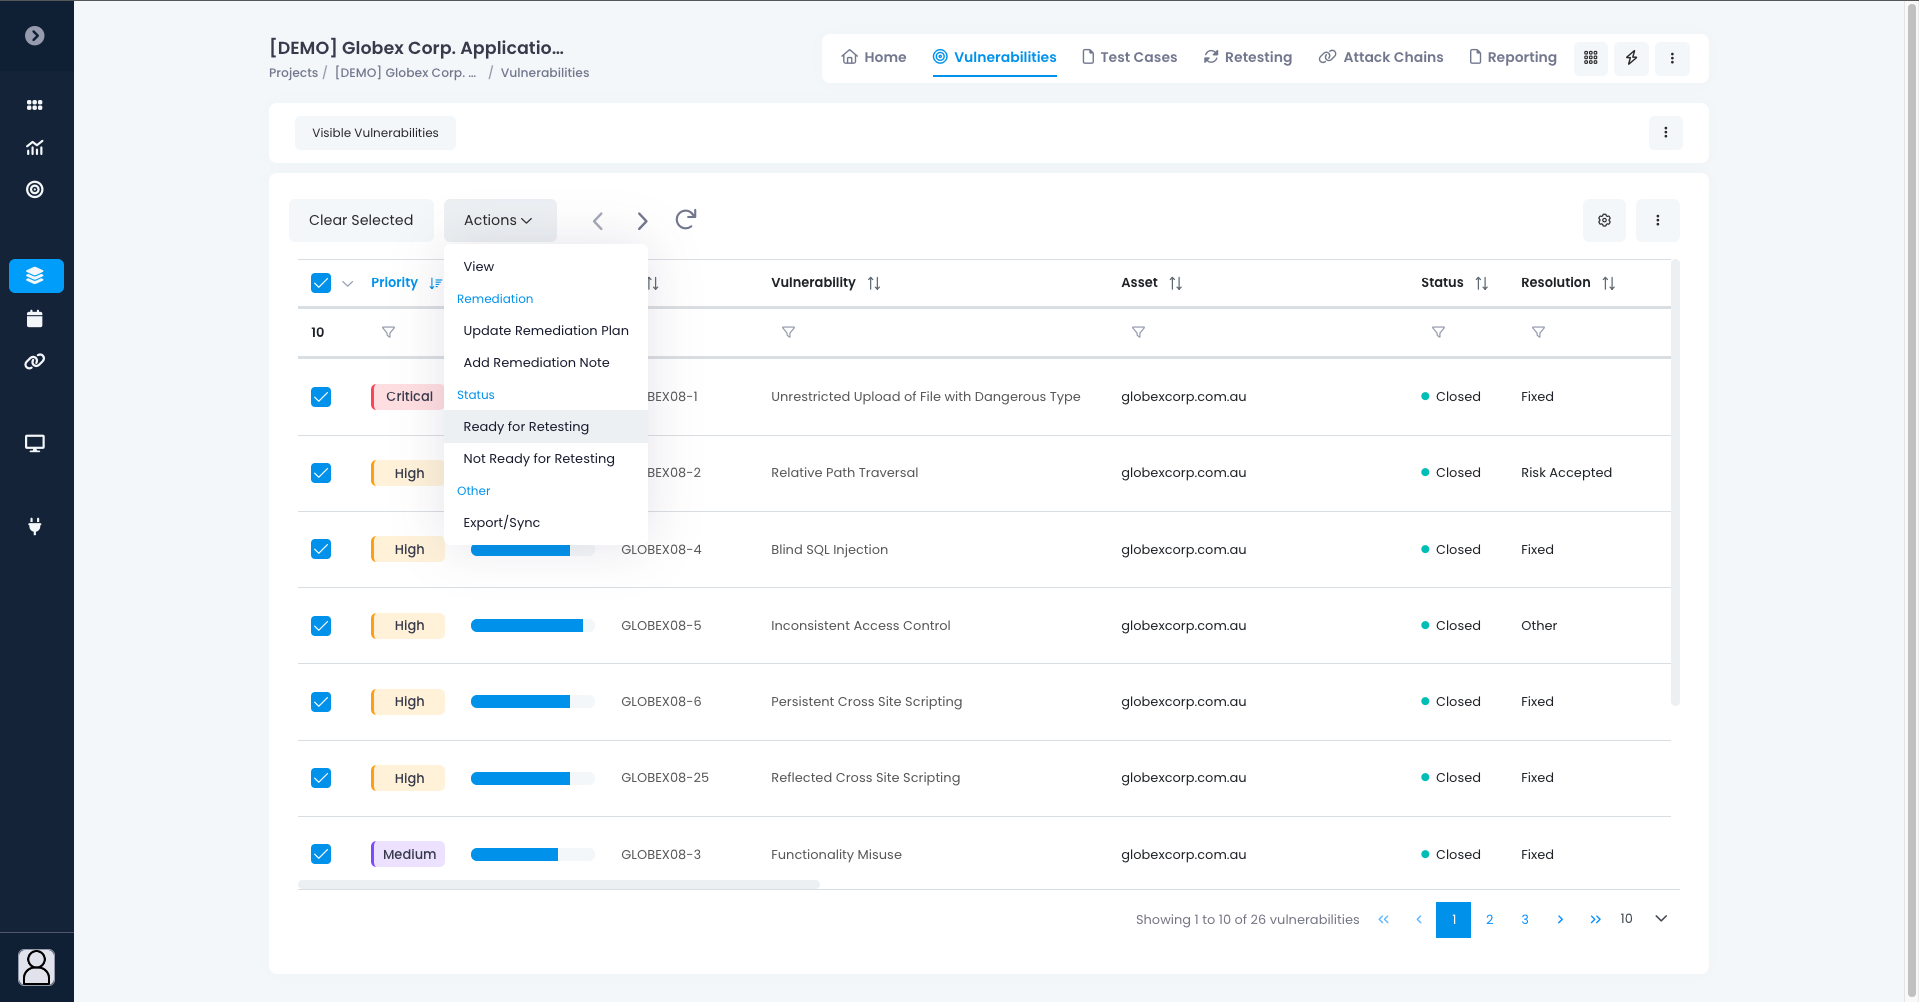Click the plug integrations icon in sidebar
The height and width of the screenshot is (1002, 1919).
35,526
